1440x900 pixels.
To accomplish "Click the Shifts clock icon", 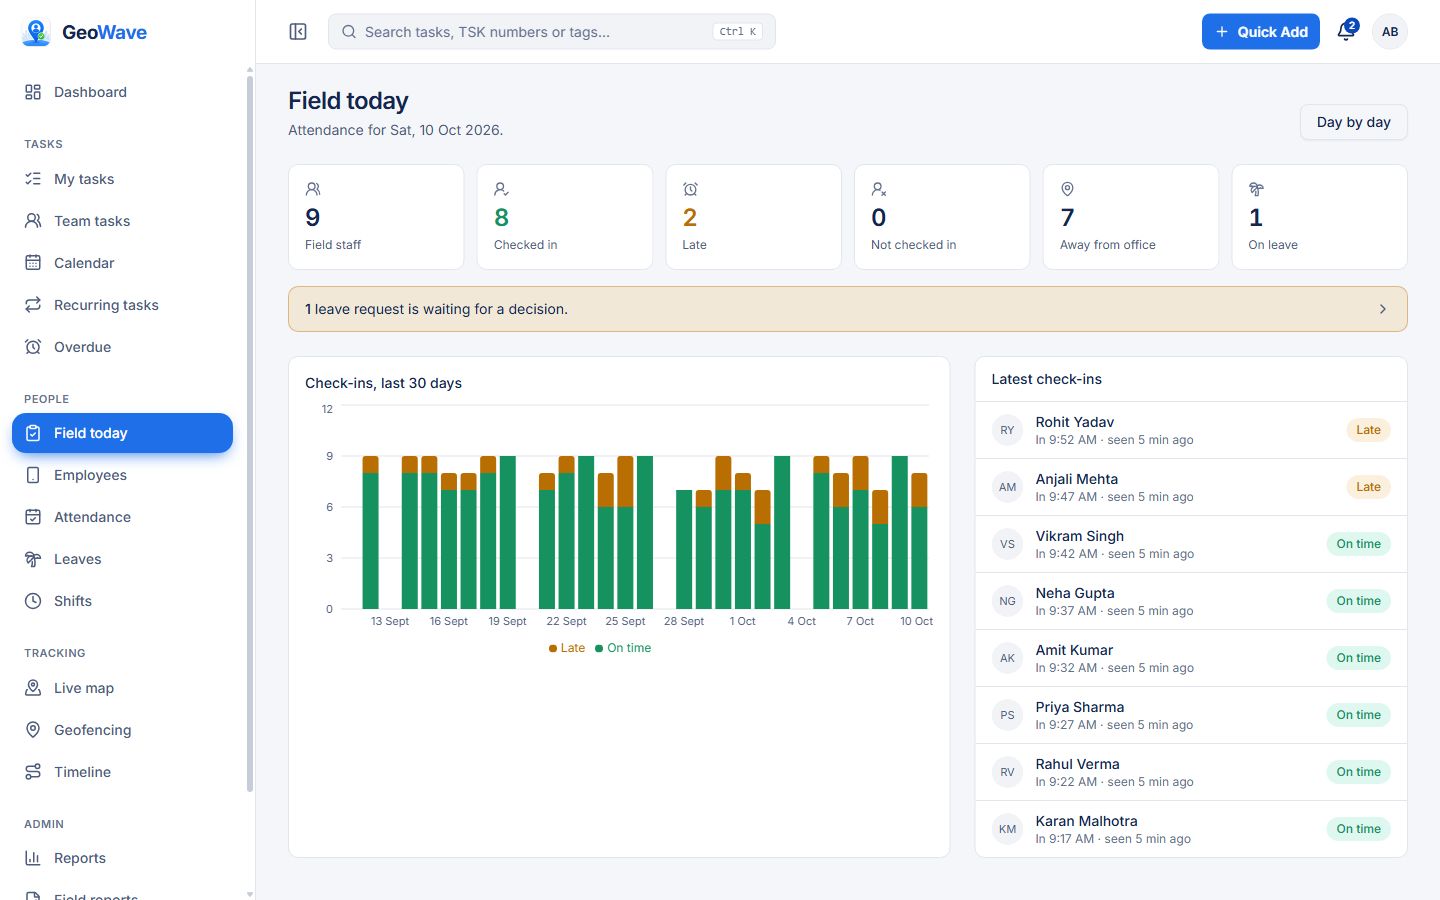I will 33,601.
